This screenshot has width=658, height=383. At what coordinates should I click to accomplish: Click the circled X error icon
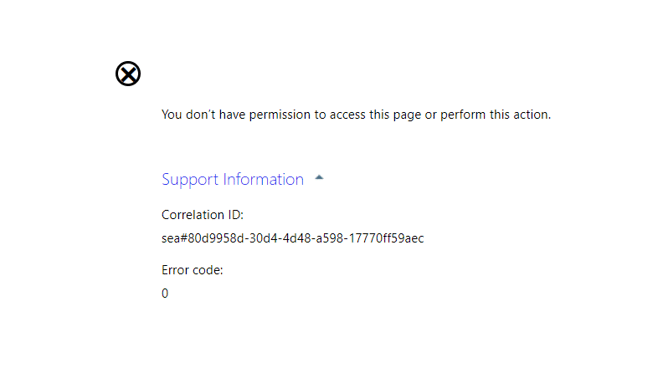point(128,74)
